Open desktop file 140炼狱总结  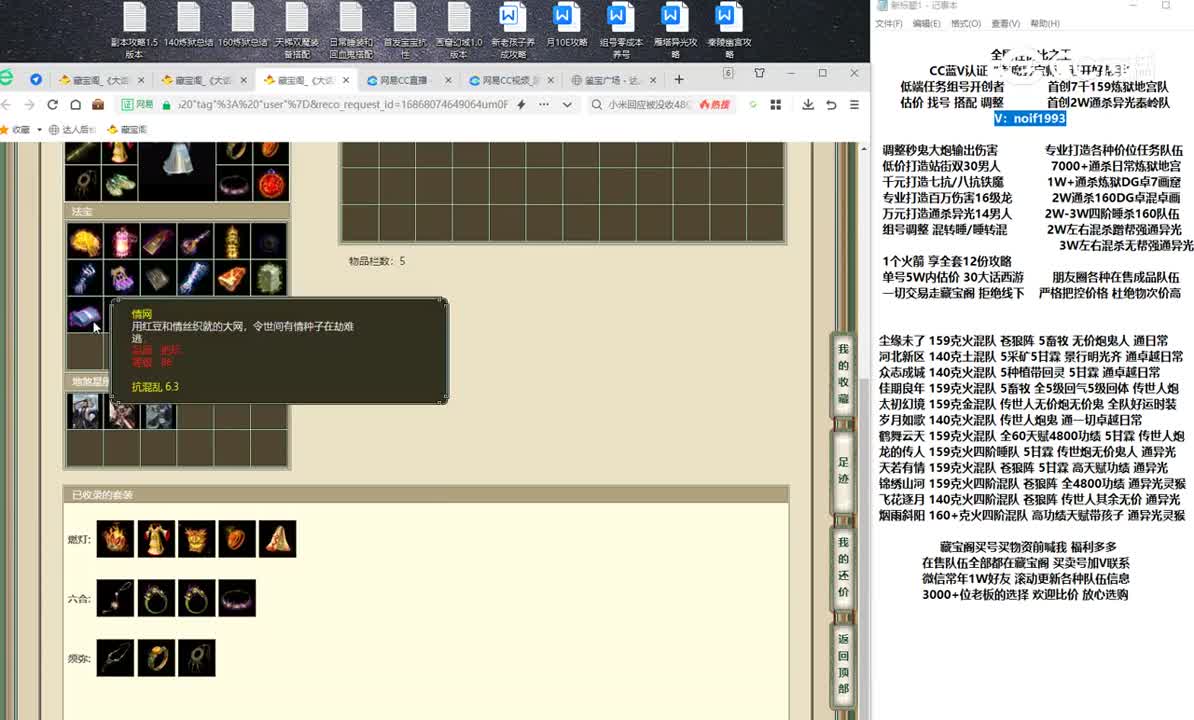[x=188, y=26]
